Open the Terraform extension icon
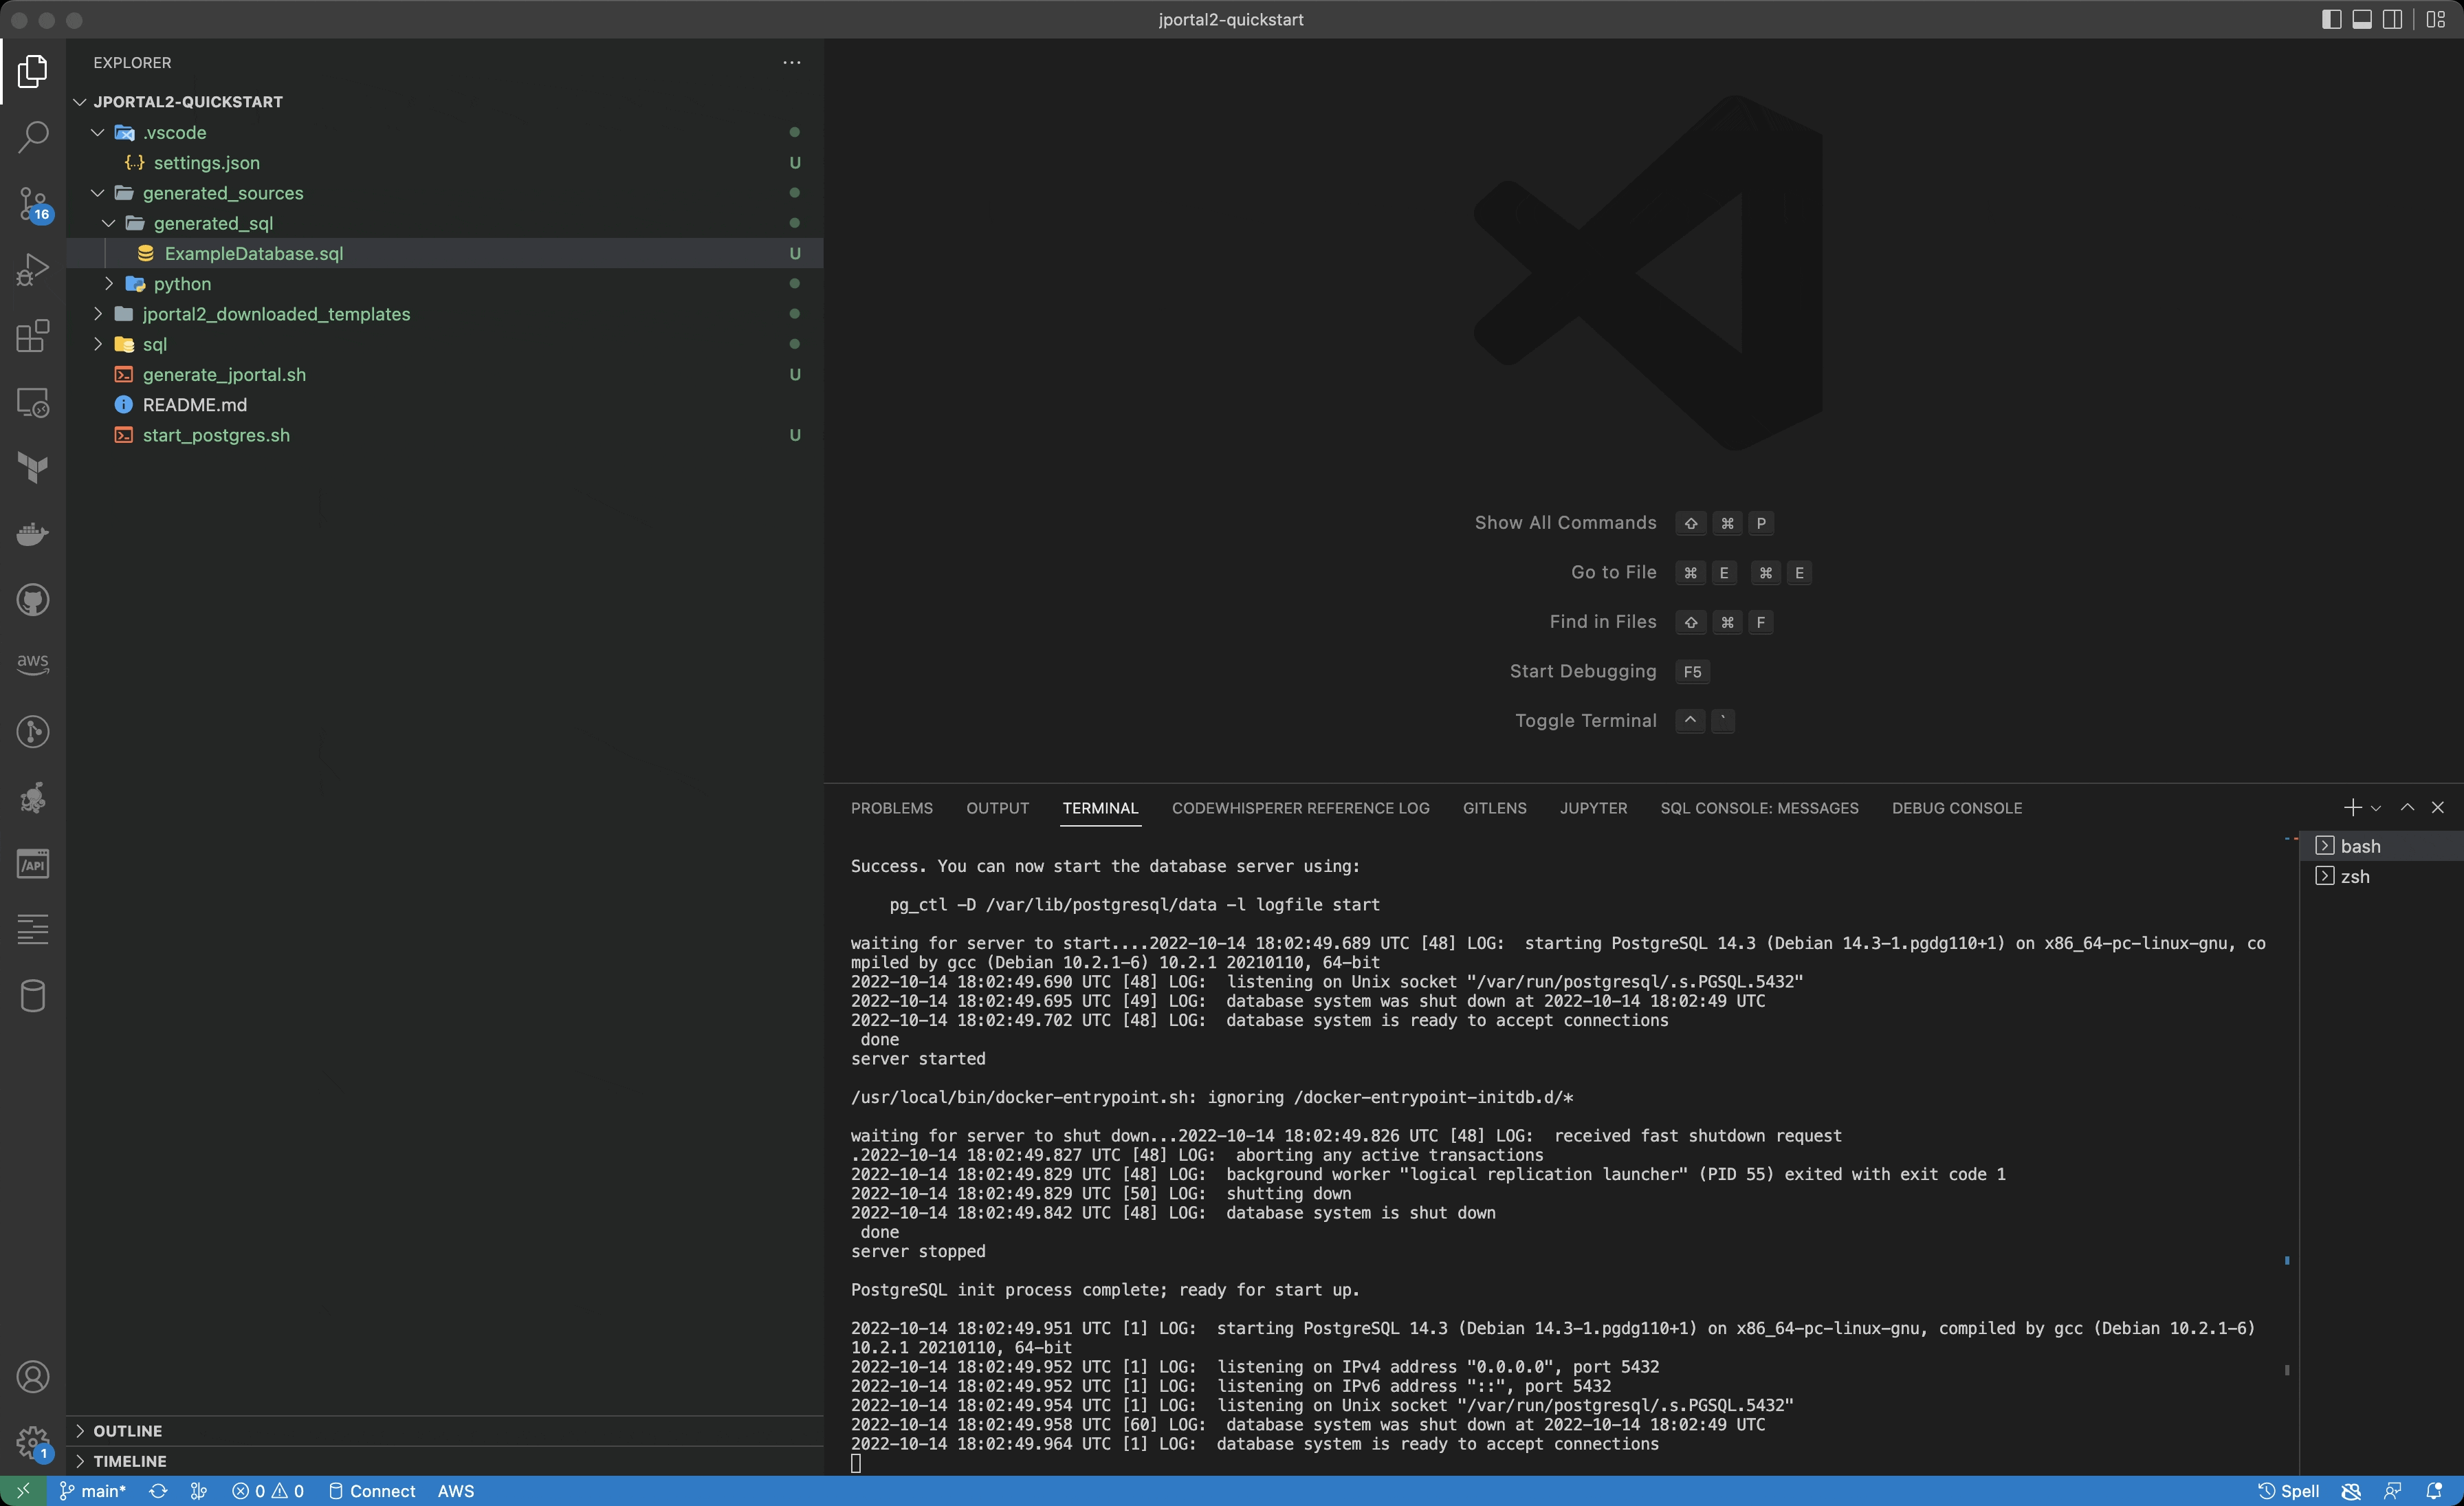2464x1506 pixels. (33, 468)
